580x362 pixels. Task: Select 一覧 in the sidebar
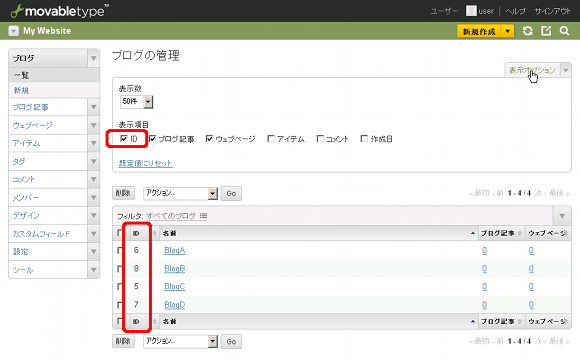54,75
